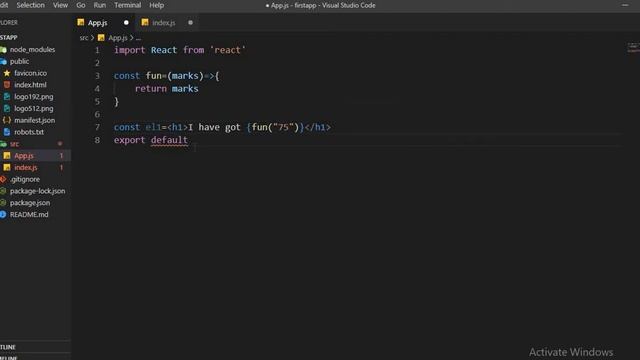
Task: Open index.html in the explorer
Action: (30, 85)
